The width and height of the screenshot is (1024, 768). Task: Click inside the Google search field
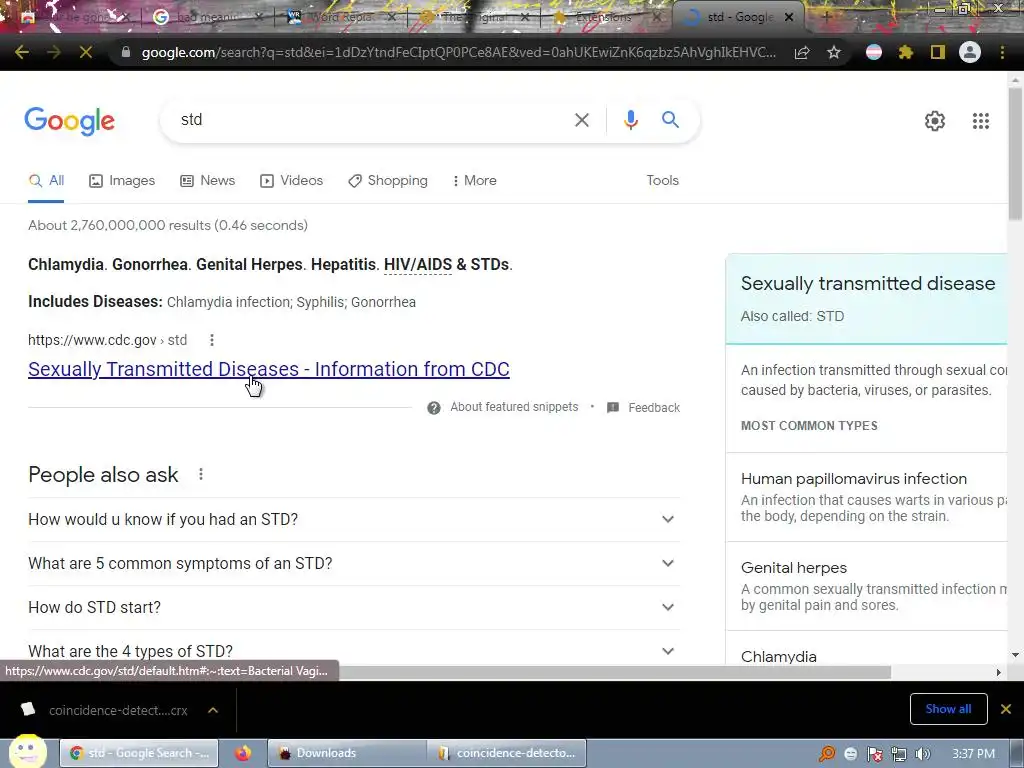tap(372, 120)
